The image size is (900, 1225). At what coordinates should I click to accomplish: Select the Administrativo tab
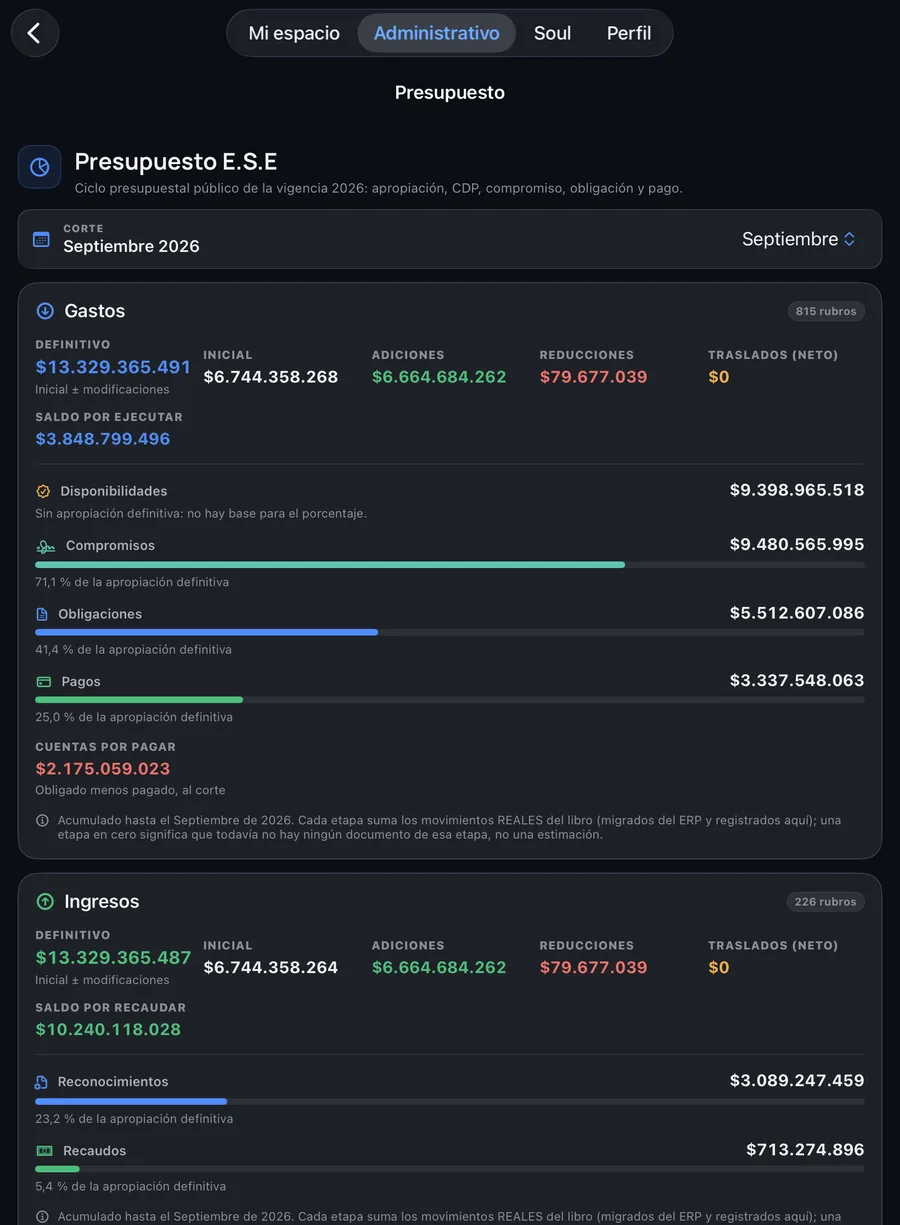(x=437, y=33)
